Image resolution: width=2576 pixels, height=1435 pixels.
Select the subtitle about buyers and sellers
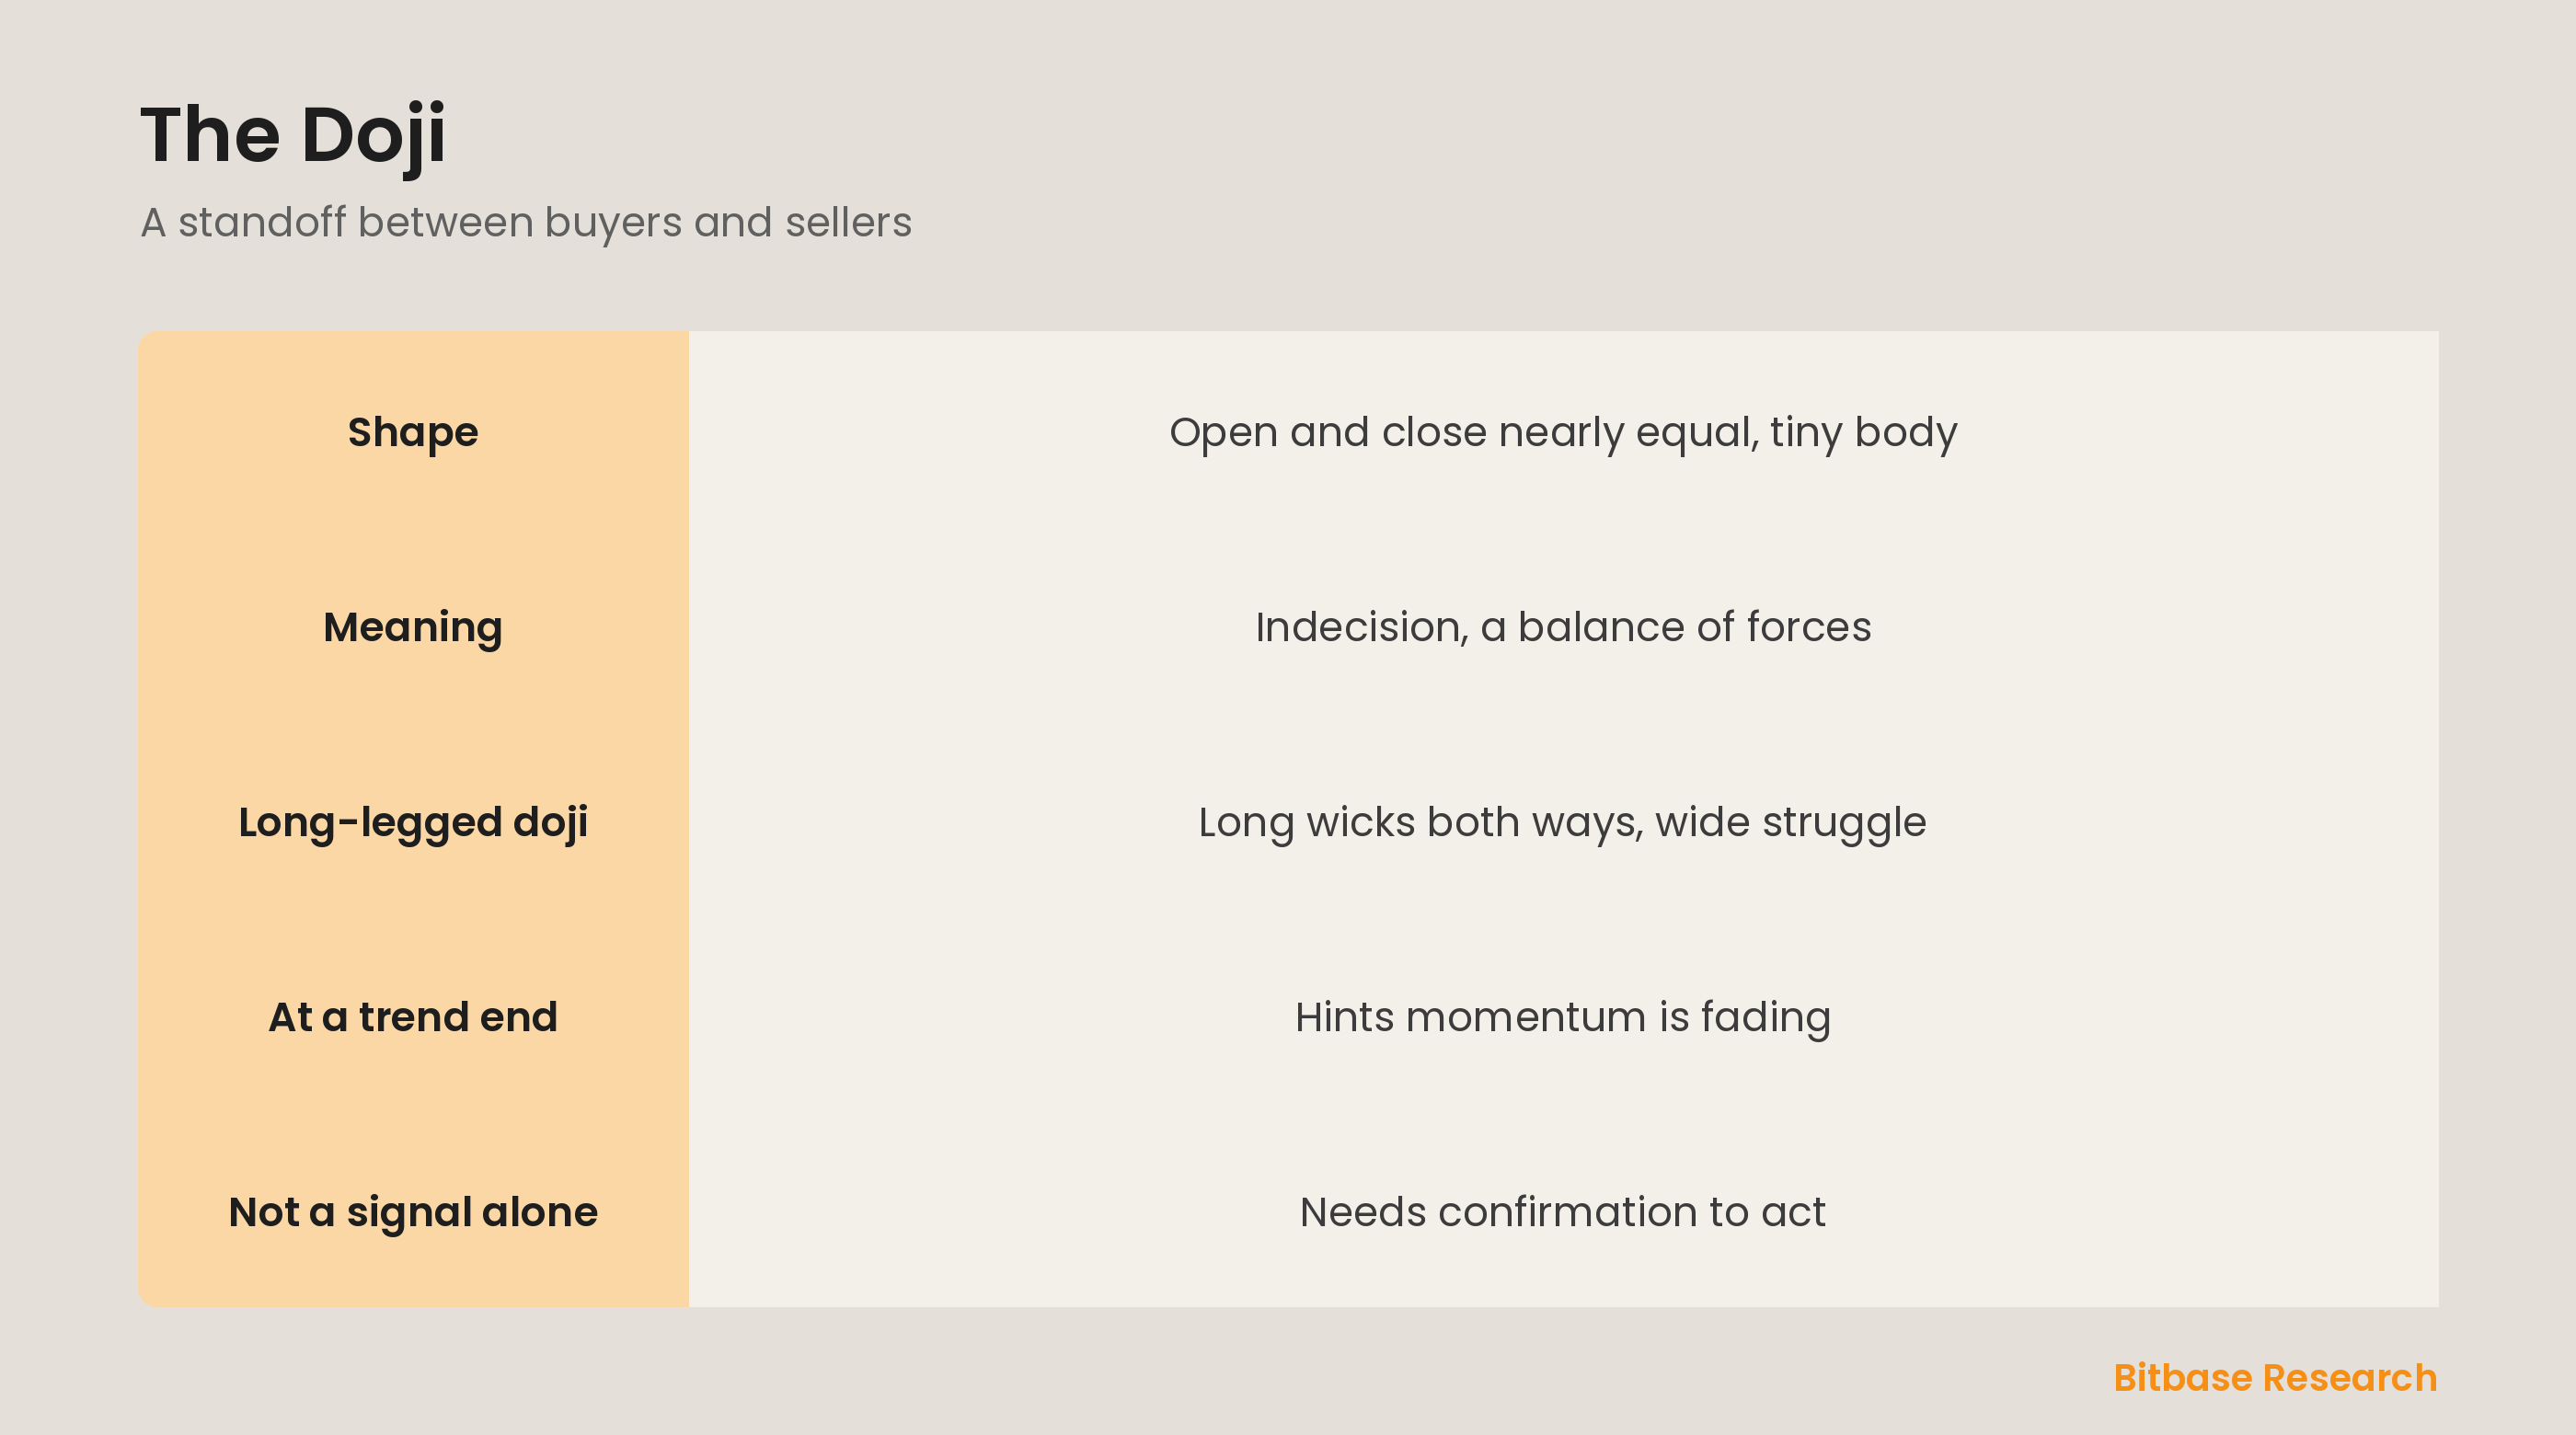click(x=526, y=222)
